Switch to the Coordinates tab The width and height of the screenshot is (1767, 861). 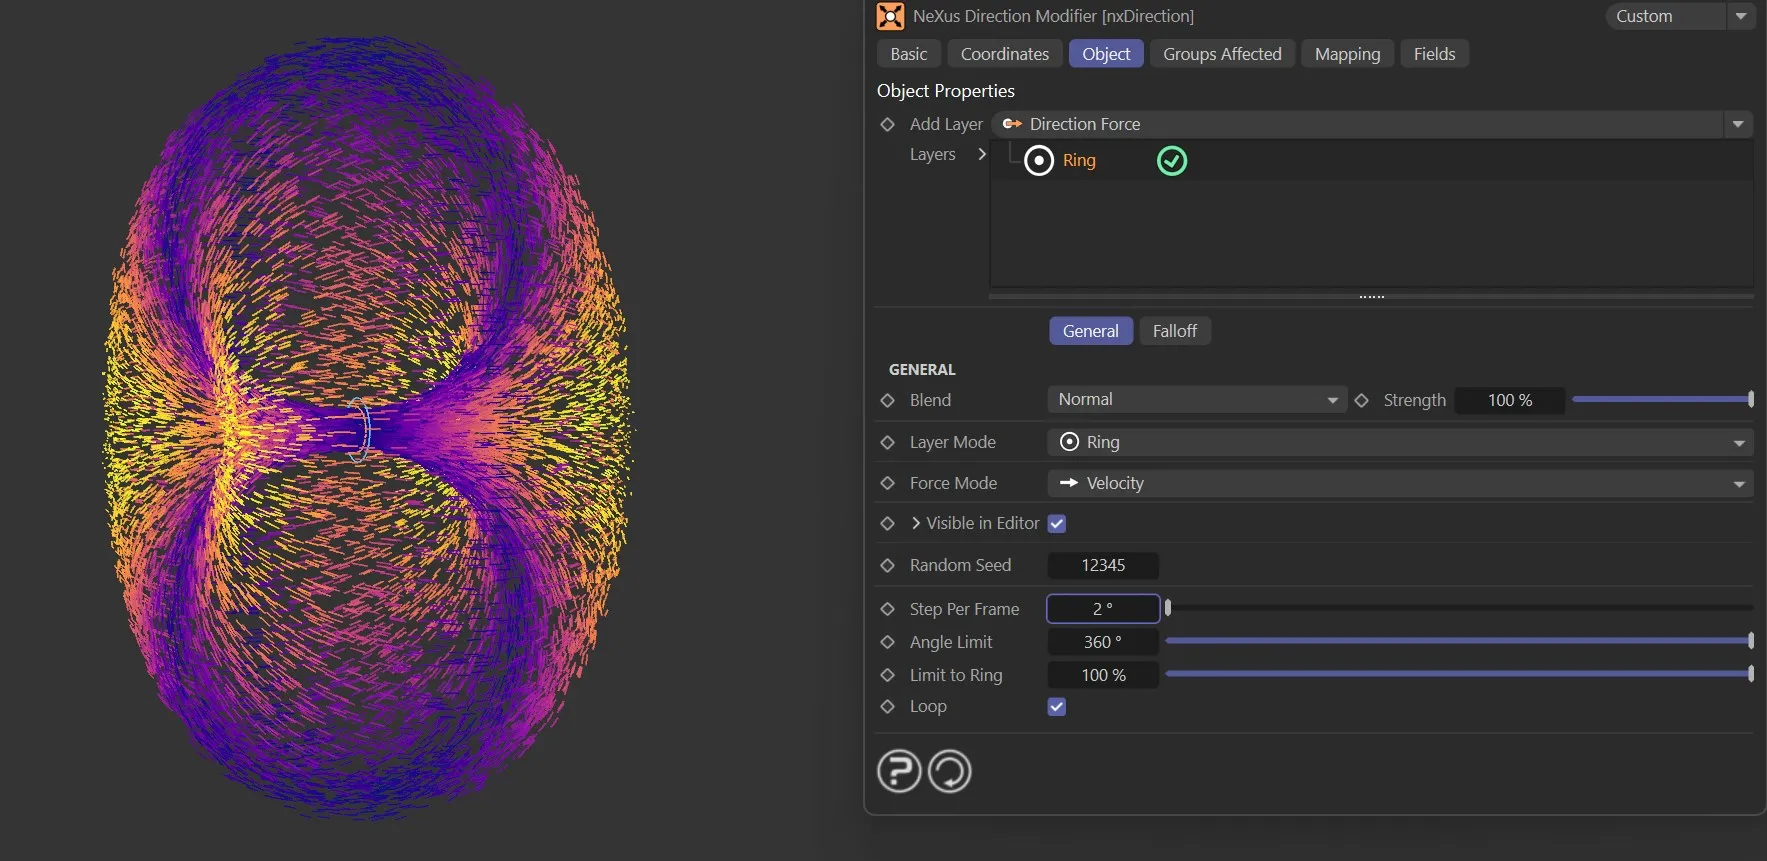[1005, 54]
